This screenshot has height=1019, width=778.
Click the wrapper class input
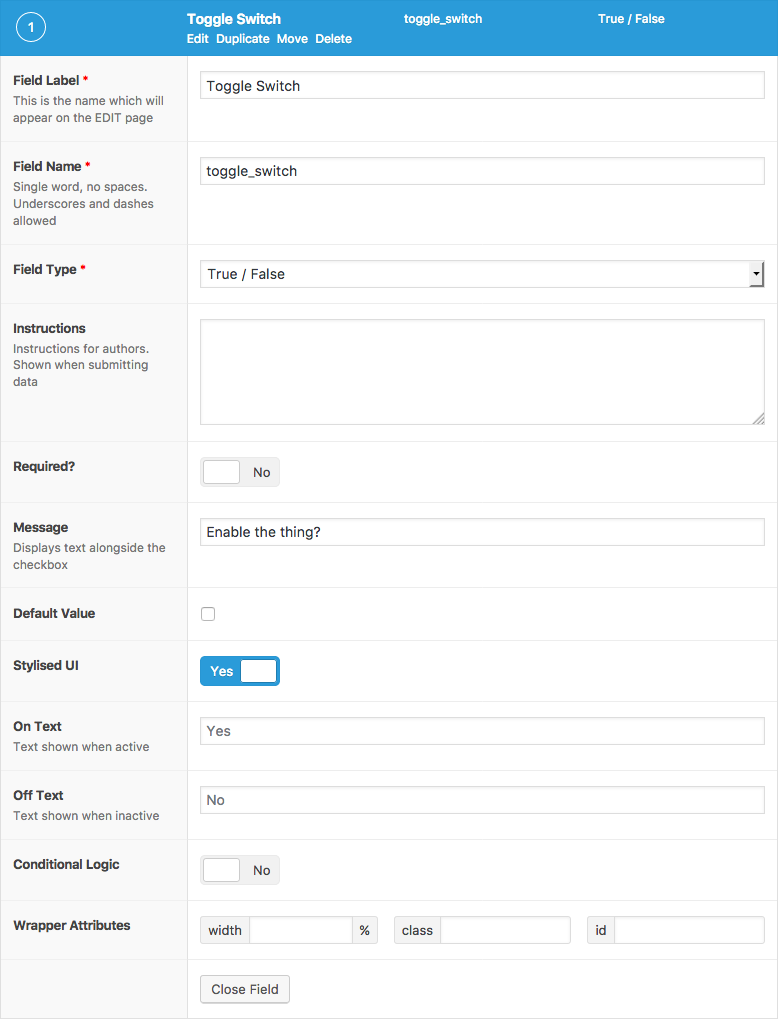coord(505,930)
